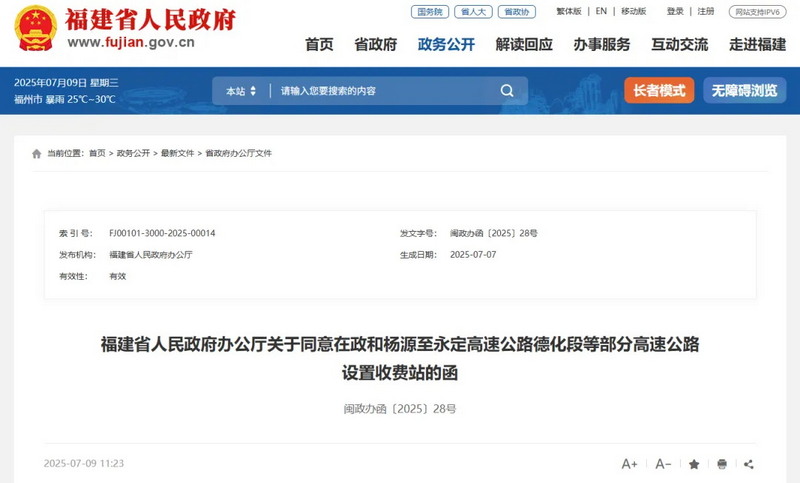Open the share icon
Screen dimensions: 800x483
[748, 464]
